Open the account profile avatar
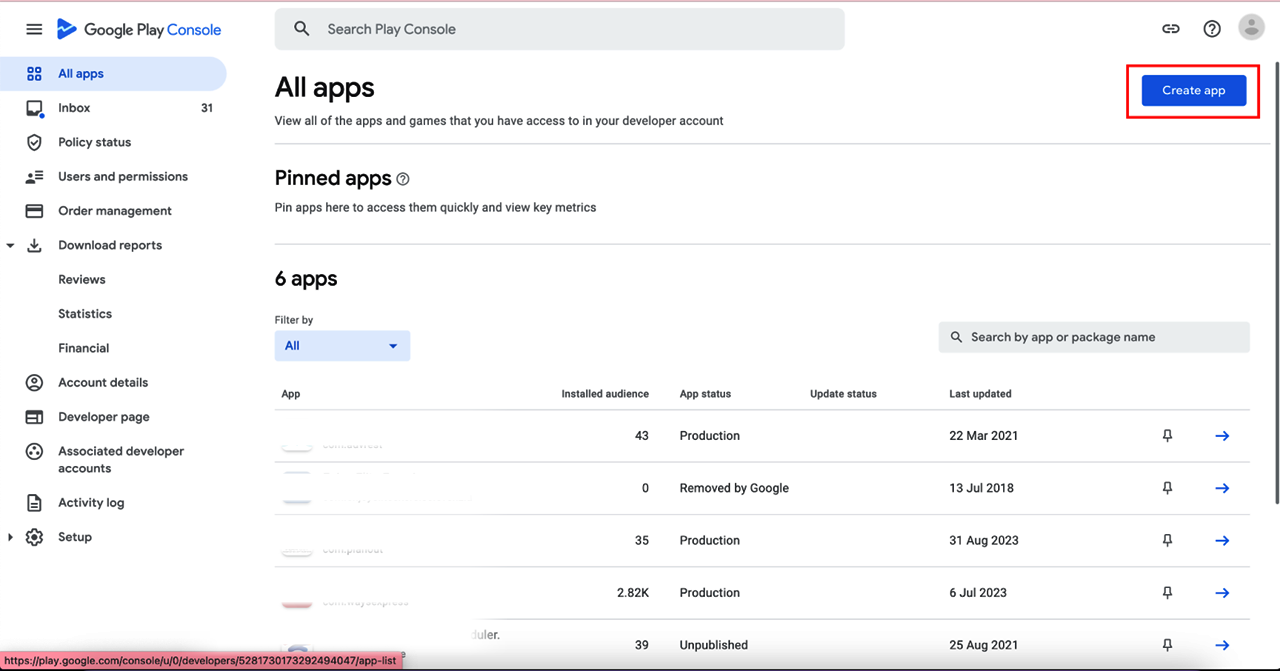Image resolution: width=1280 pixels, height=671 pixels. pyautogui.click(x=1251, y=28)
